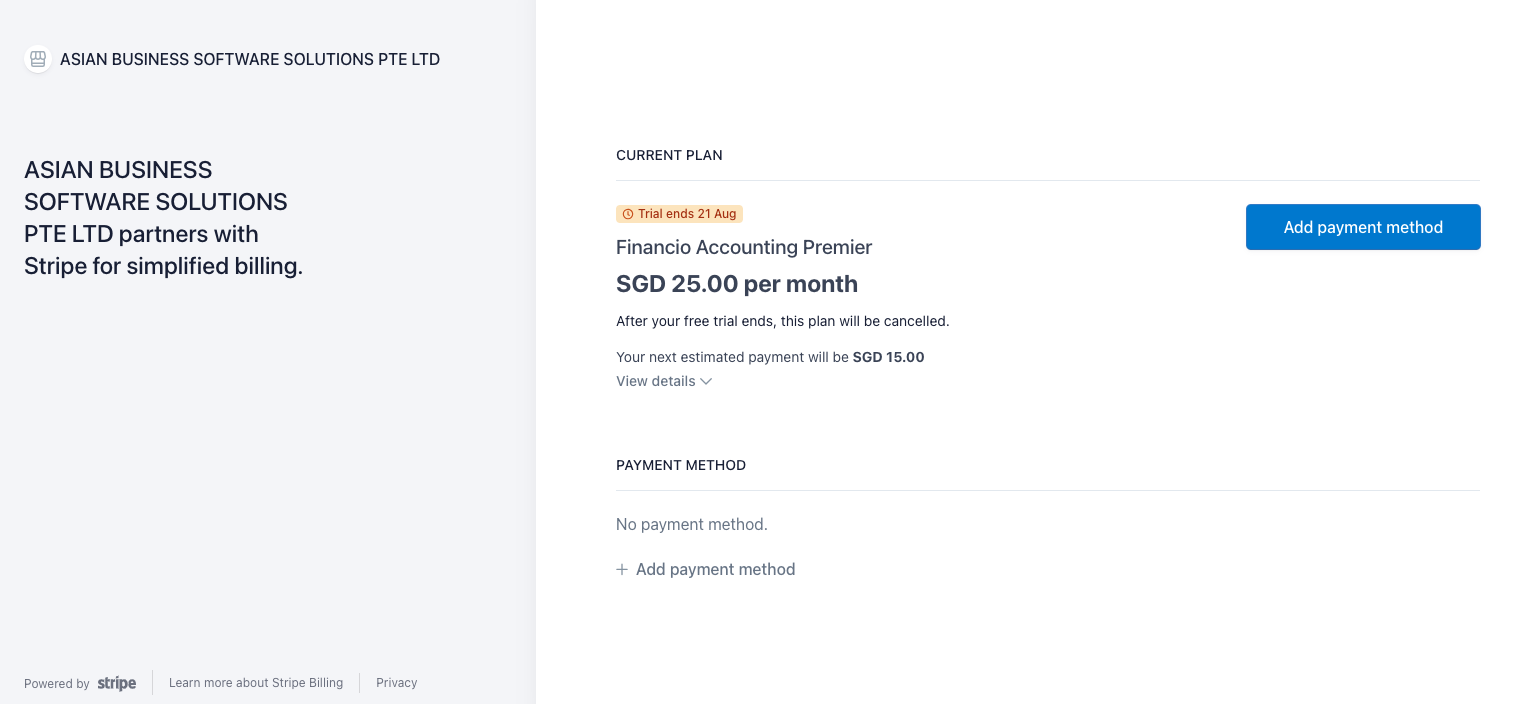Expand View details for next payment

(x=664, y=381)
